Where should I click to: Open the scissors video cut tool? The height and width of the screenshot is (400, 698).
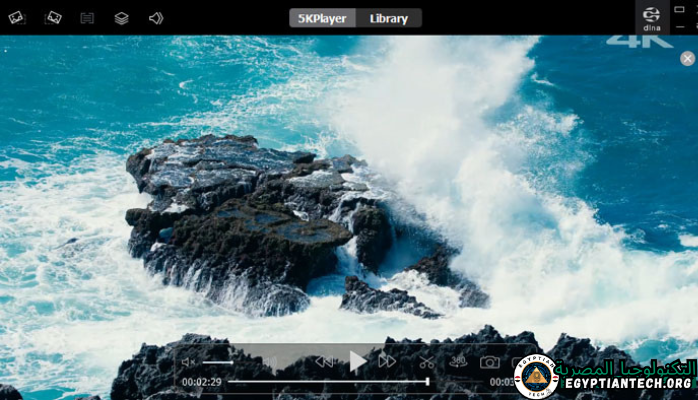[427, 362]
